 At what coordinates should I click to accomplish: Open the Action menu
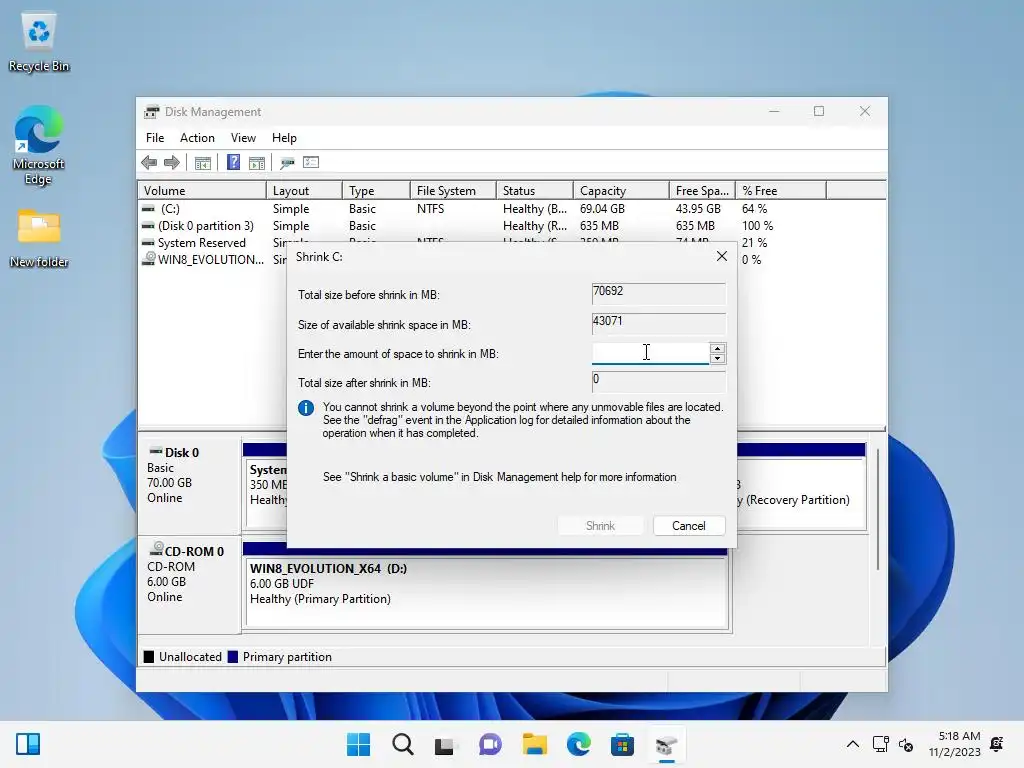click(197, 138)
